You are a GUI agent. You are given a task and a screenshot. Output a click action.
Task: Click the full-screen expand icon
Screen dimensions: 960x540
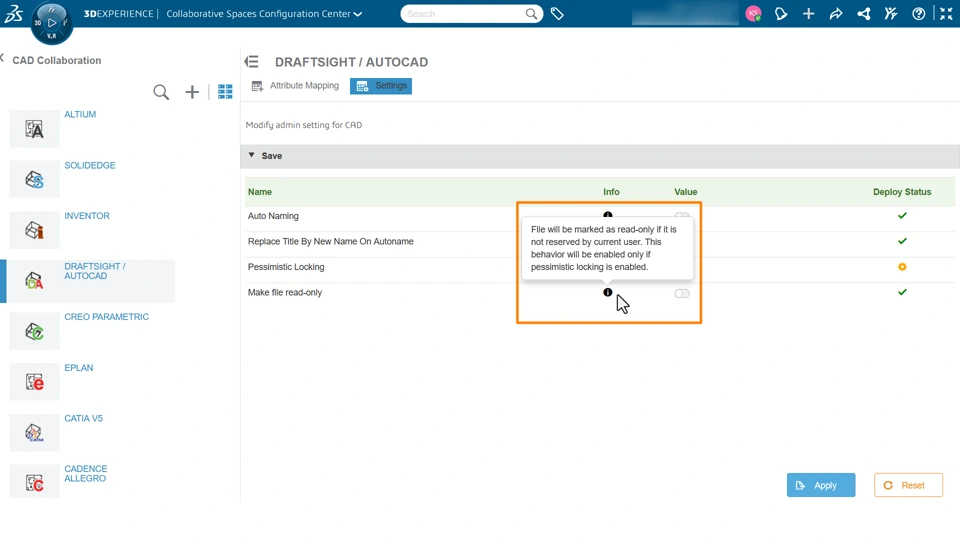coord(946,13)
